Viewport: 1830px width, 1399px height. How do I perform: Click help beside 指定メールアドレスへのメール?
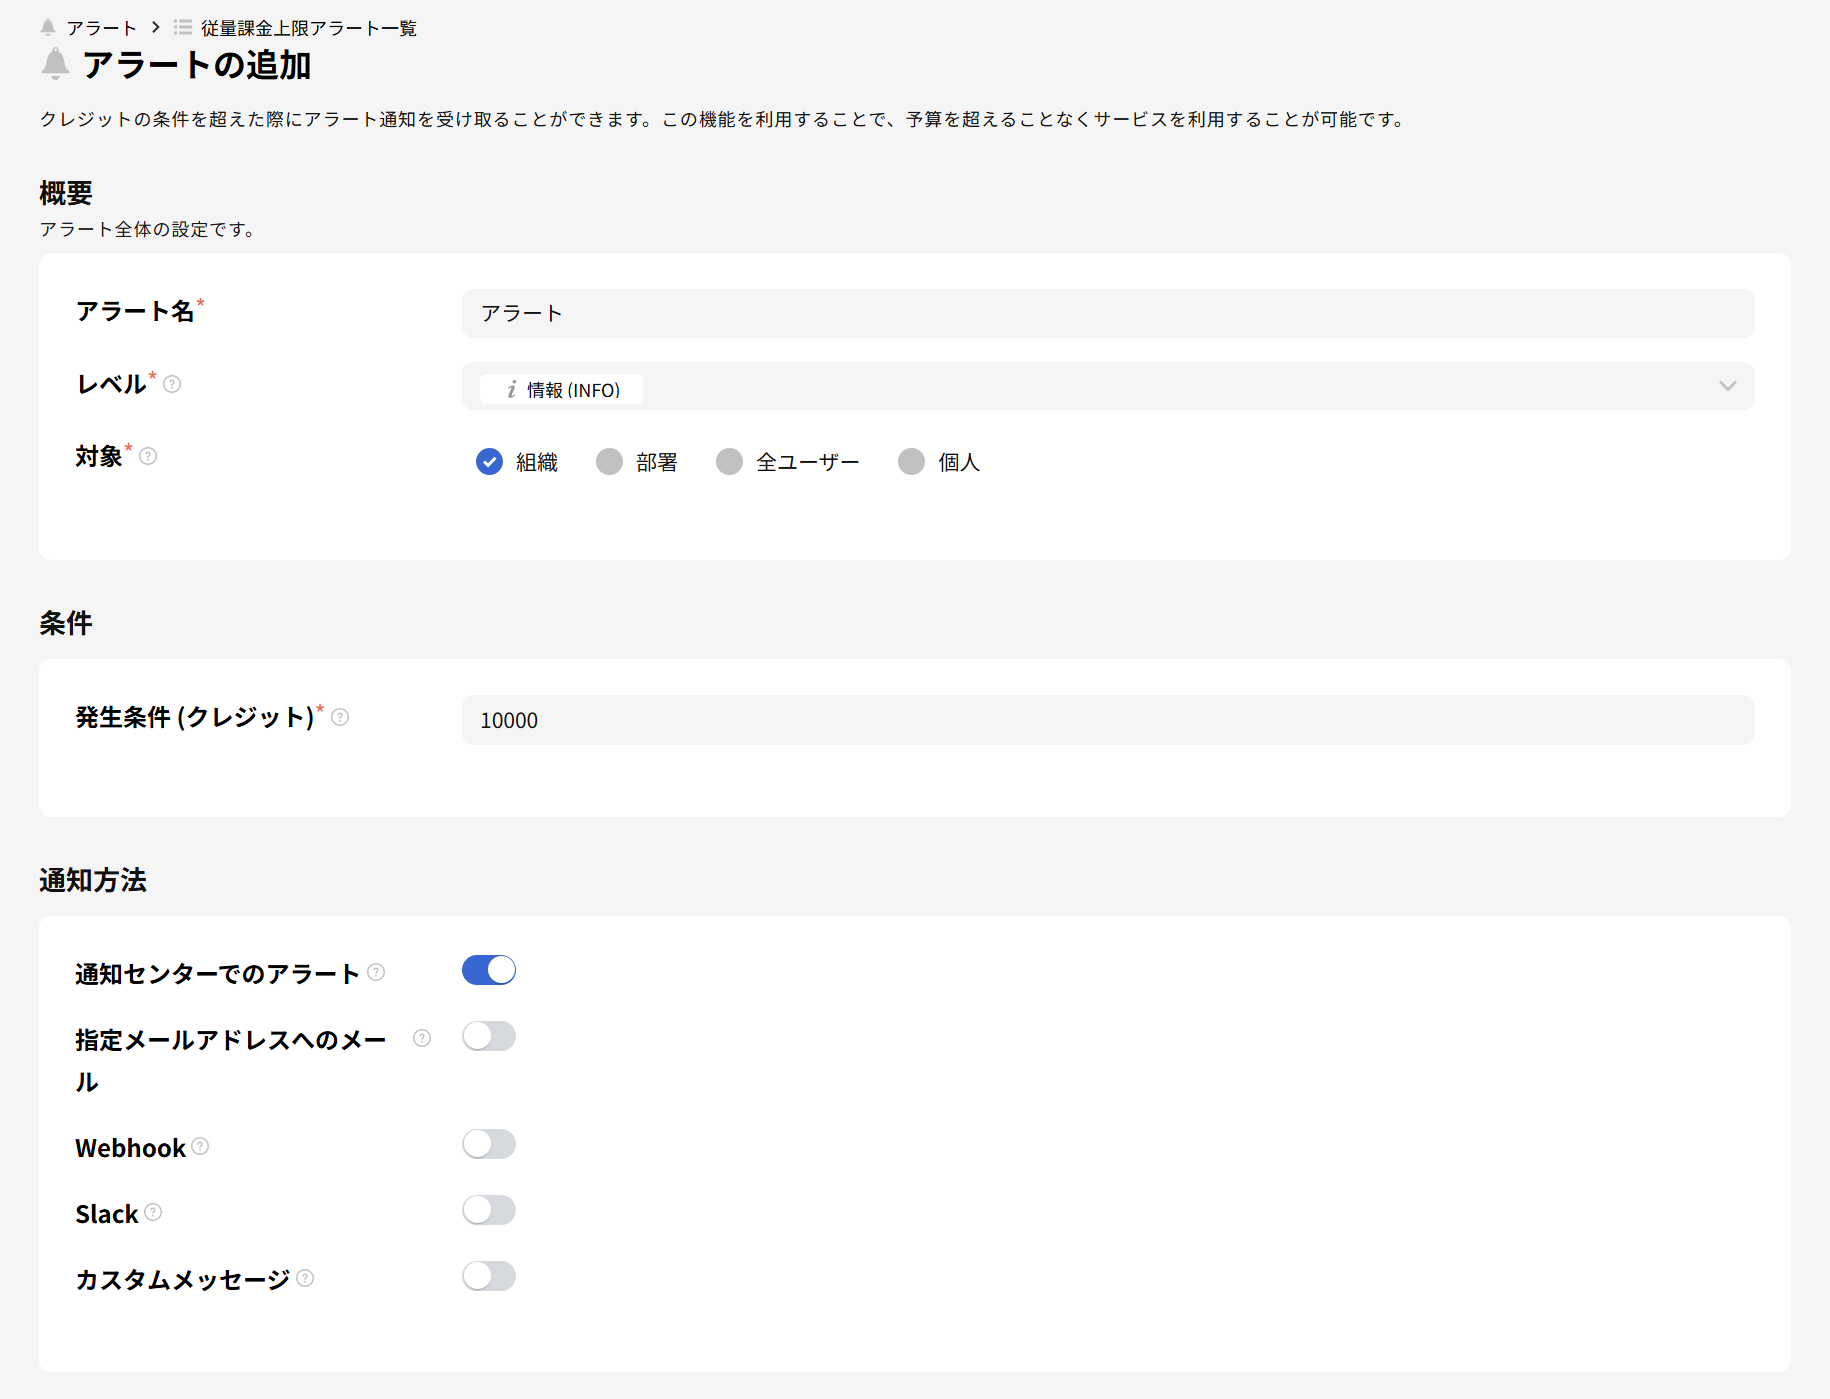422,1038
